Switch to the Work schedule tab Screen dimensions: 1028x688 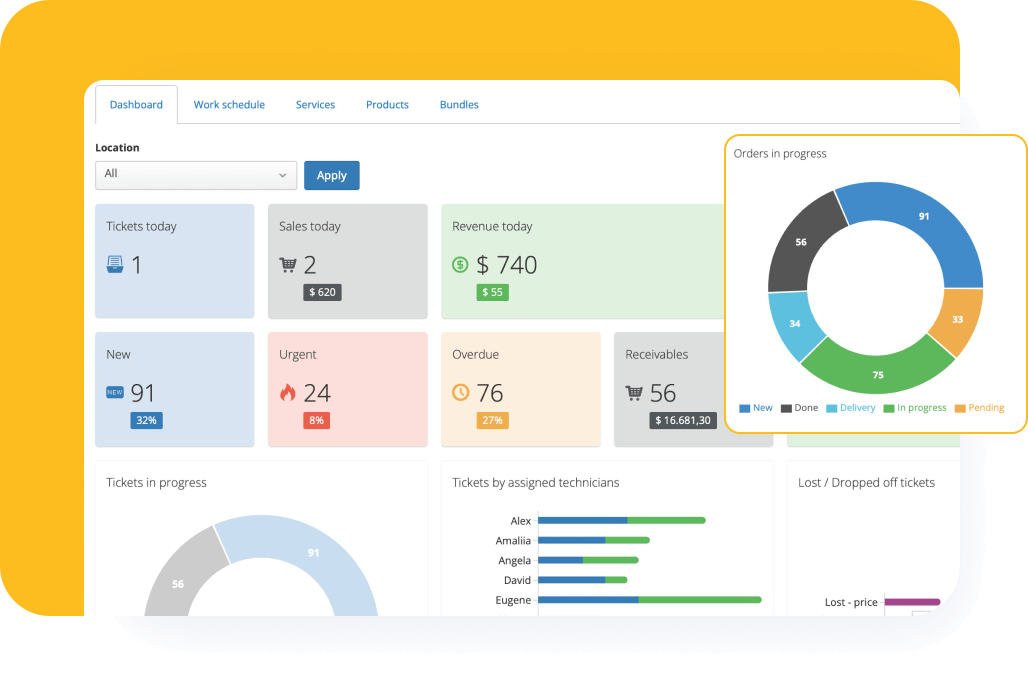coord(229,105)
